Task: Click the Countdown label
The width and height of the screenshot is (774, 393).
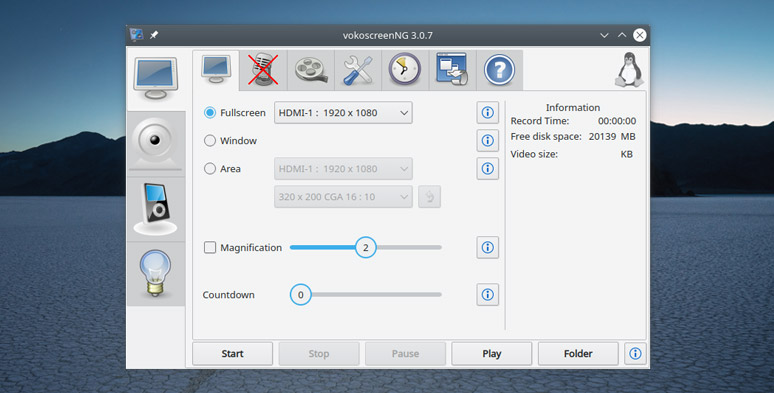Action: click(x=229, y=295)
